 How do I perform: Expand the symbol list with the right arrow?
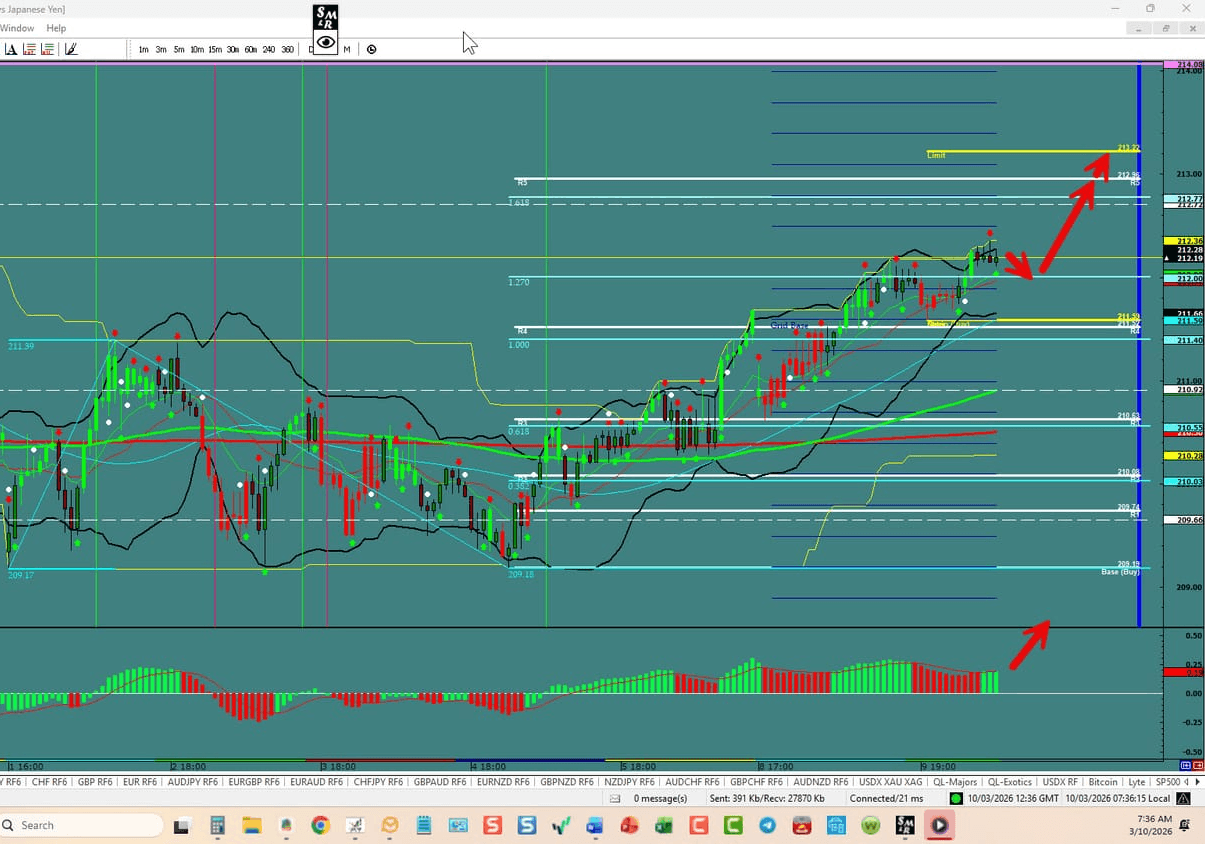[1199, 782]
